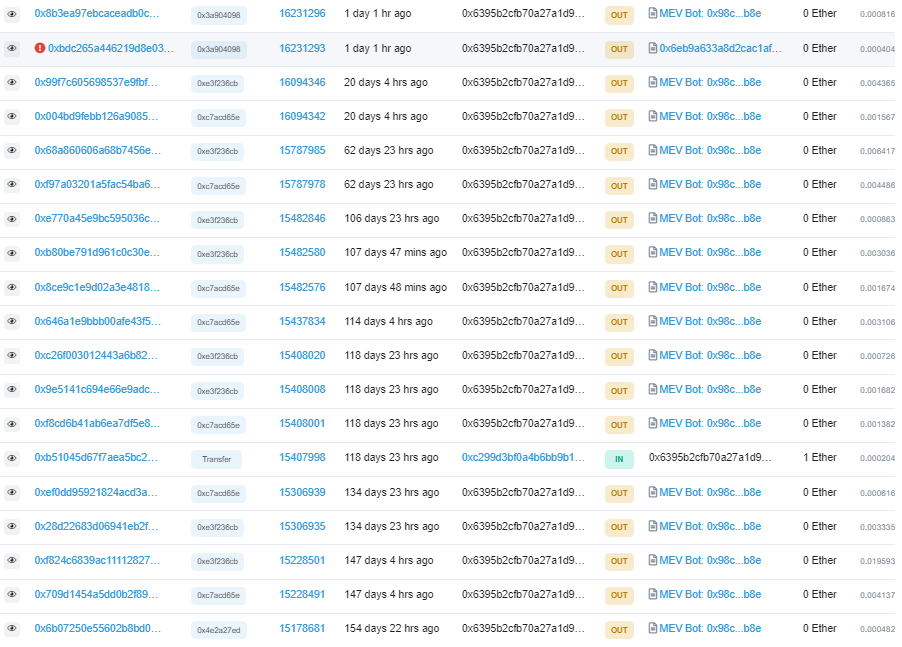The height and width of the screenshot is (647, 902).
Task: Select recipient address text 0x6395b2cfb70a27a1d9 in IN row
Action: (x=710, y=457)
